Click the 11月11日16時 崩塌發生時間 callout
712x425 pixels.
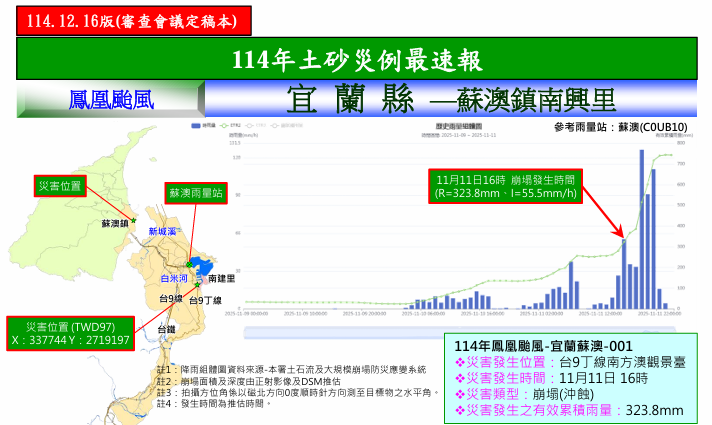tap(505, 186)
